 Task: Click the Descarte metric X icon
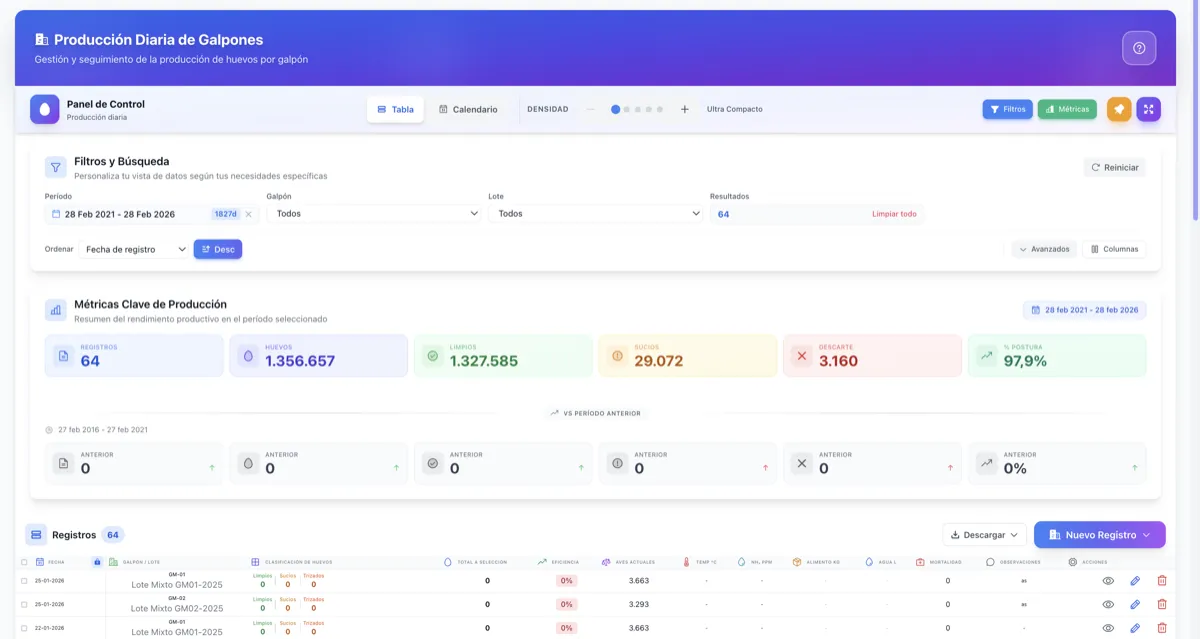coord(801,355)
